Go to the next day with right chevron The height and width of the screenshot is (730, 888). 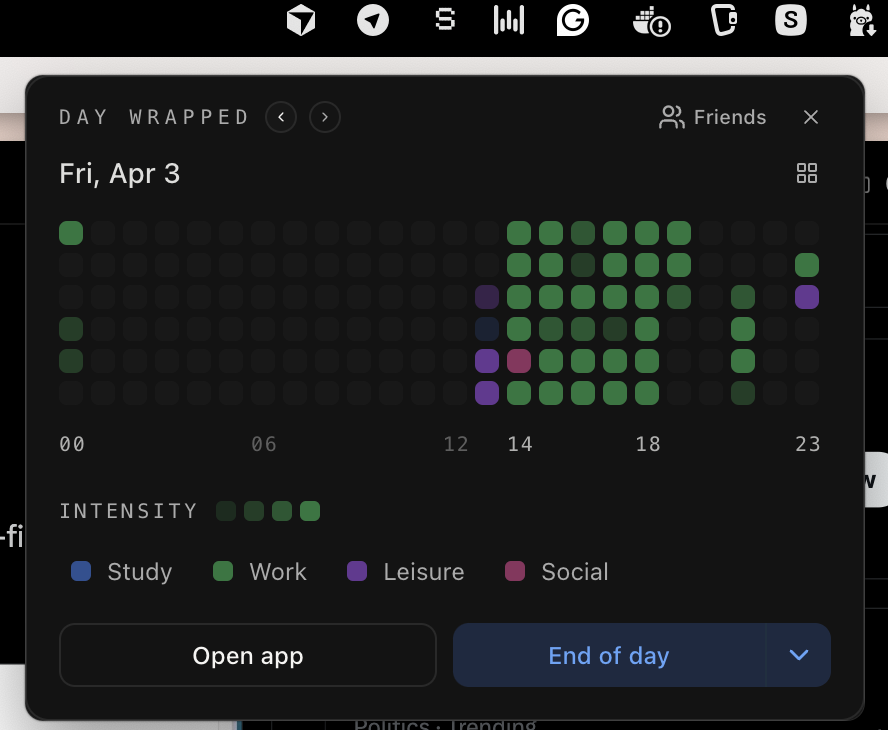pyautogui.click(x=325, y=117)
